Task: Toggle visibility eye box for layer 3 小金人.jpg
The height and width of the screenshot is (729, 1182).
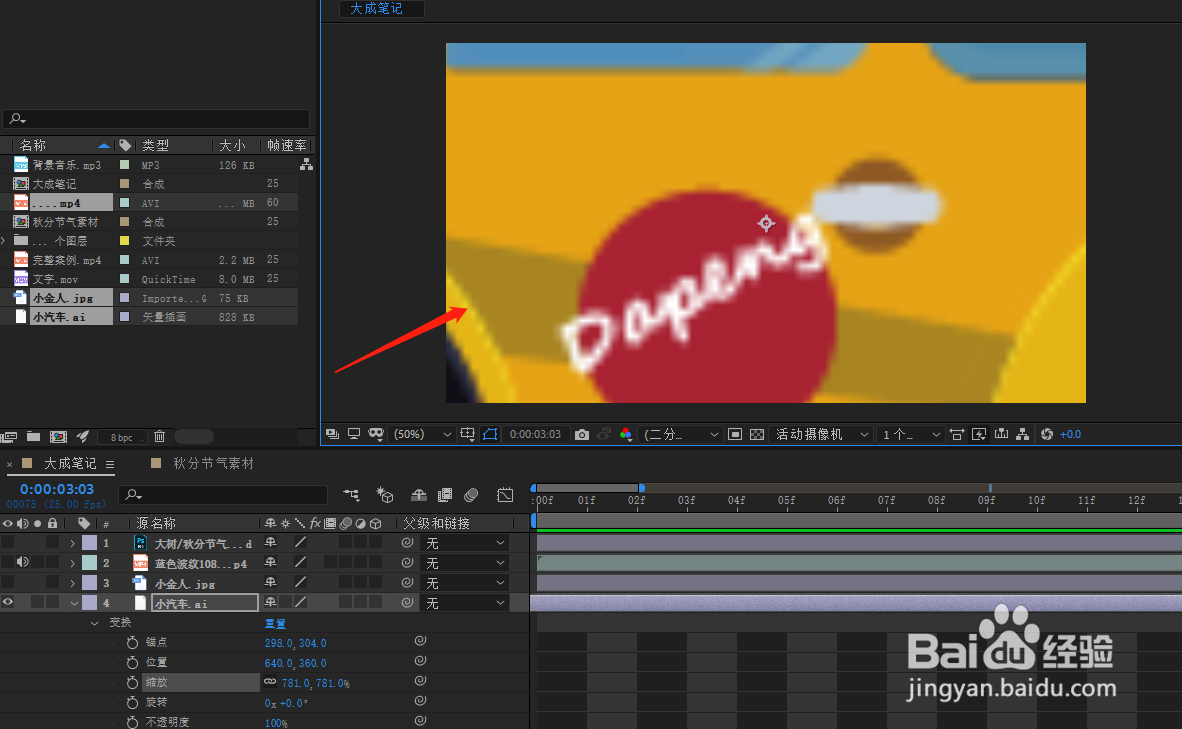Action: pos(8,582)
